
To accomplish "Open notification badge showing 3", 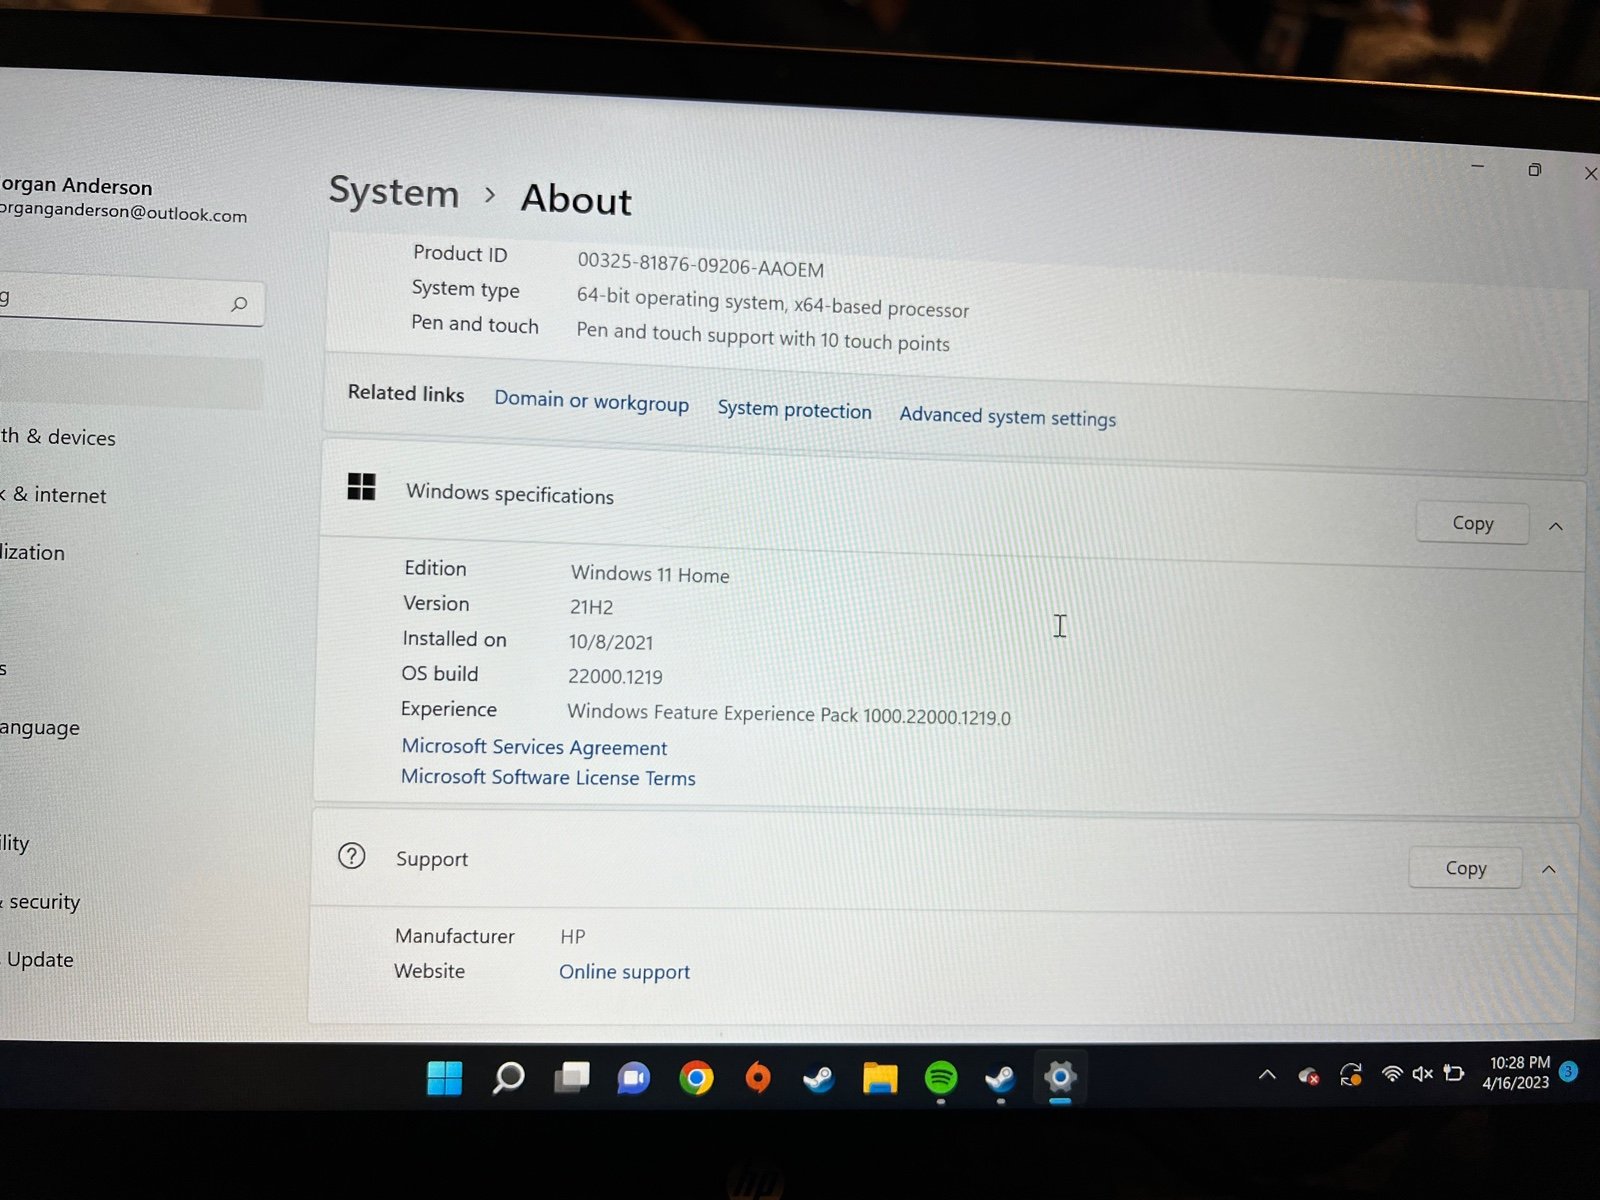I will point(1568,1071).
